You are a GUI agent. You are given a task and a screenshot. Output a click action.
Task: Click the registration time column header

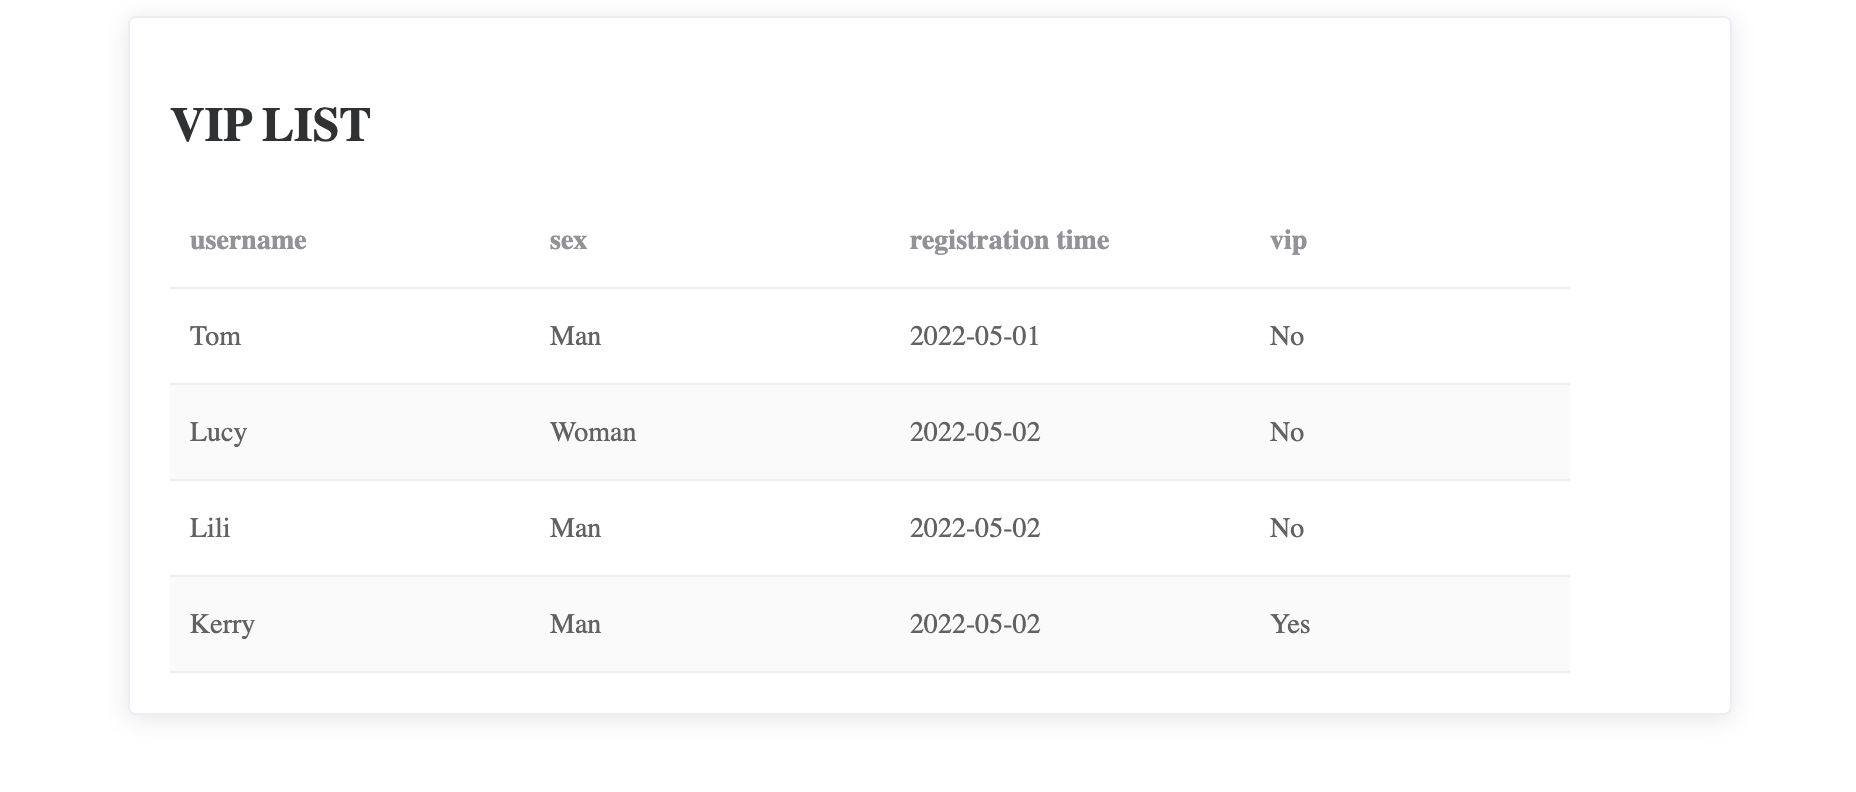(1009, 241)
